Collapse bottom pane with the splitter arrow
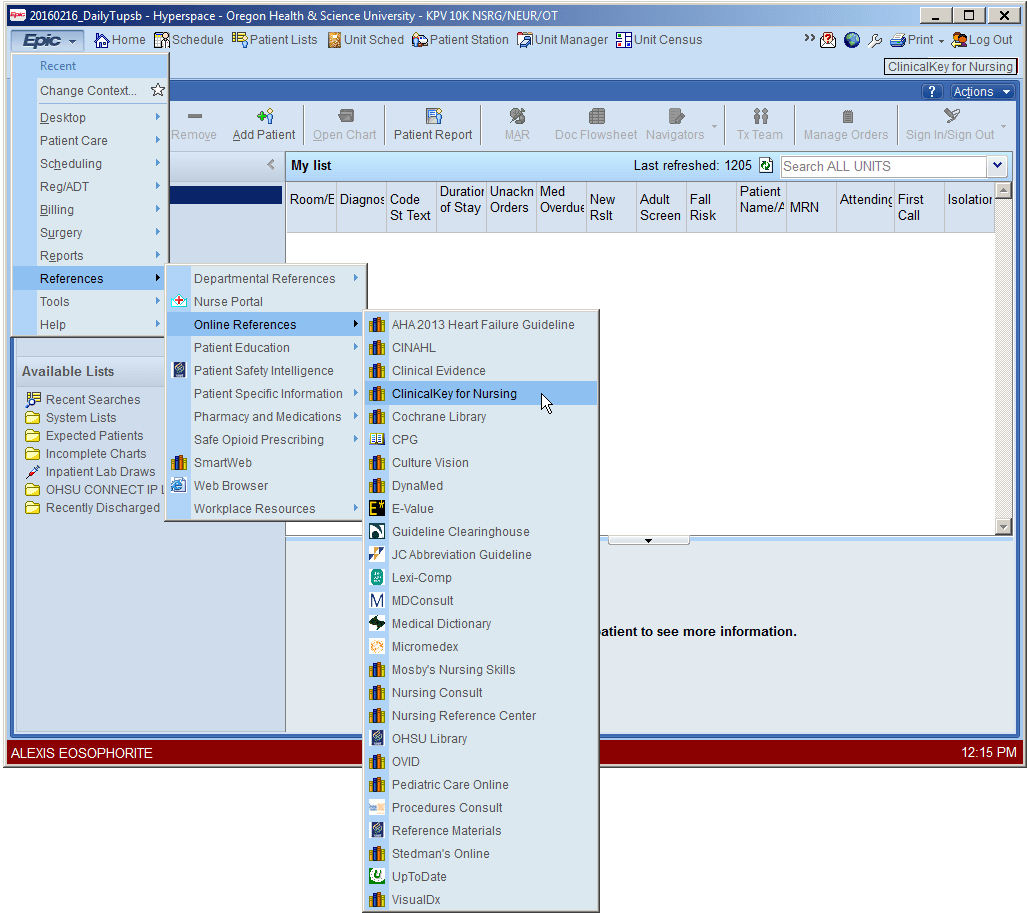 pyautogui.click(x=648, y=540)
